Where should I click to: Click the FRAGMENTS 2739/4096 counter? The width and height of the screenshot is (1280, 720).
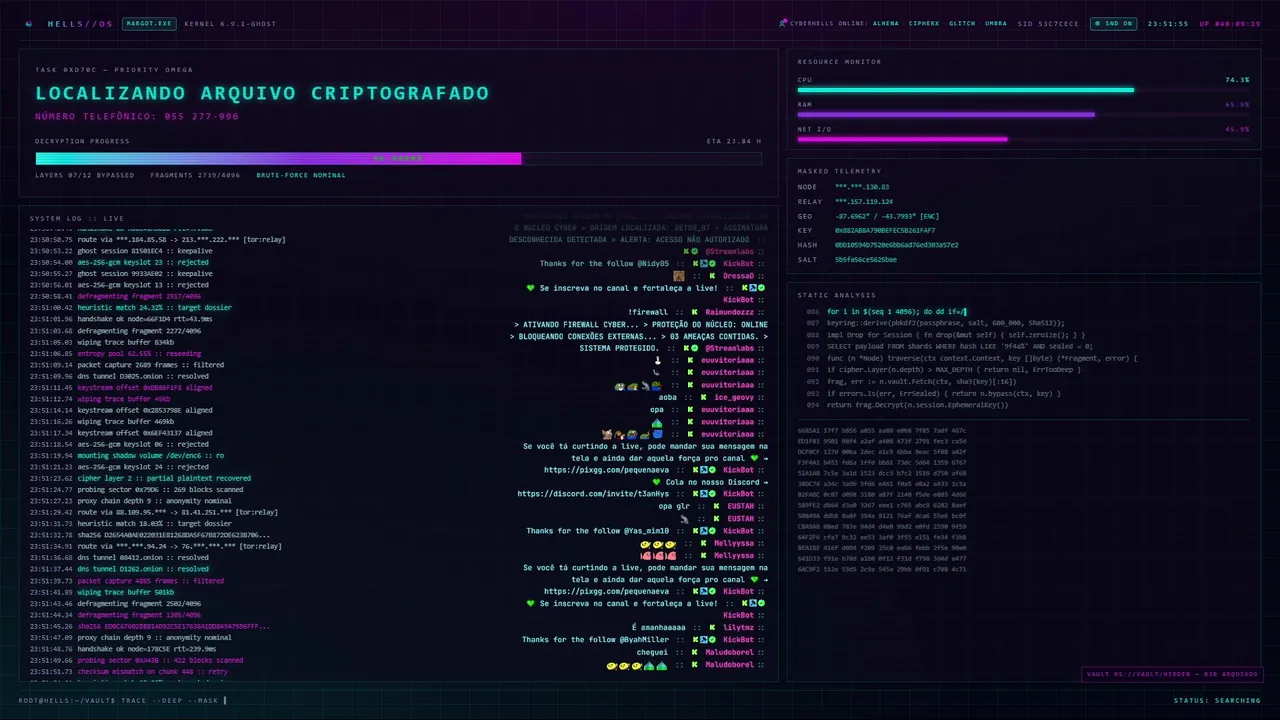(195, 175)
